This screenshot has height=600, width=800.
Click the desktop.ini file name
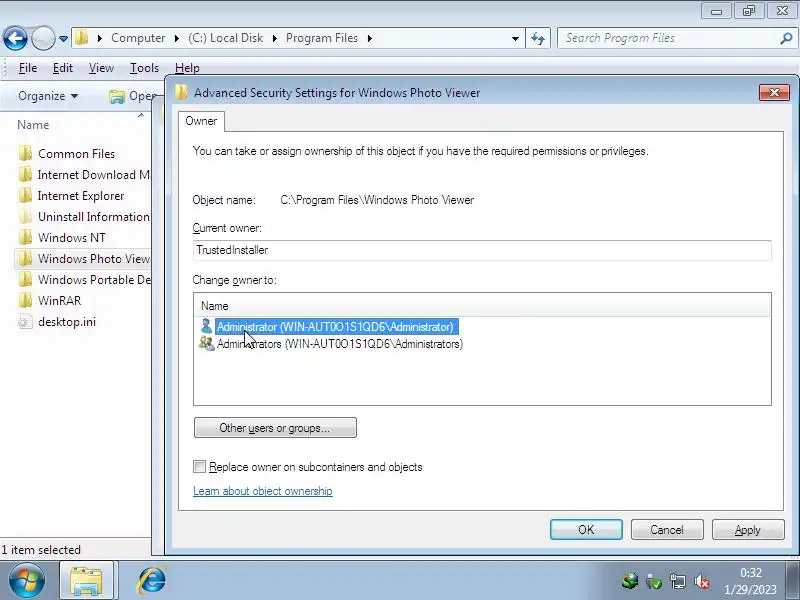[x=67, y=321]
